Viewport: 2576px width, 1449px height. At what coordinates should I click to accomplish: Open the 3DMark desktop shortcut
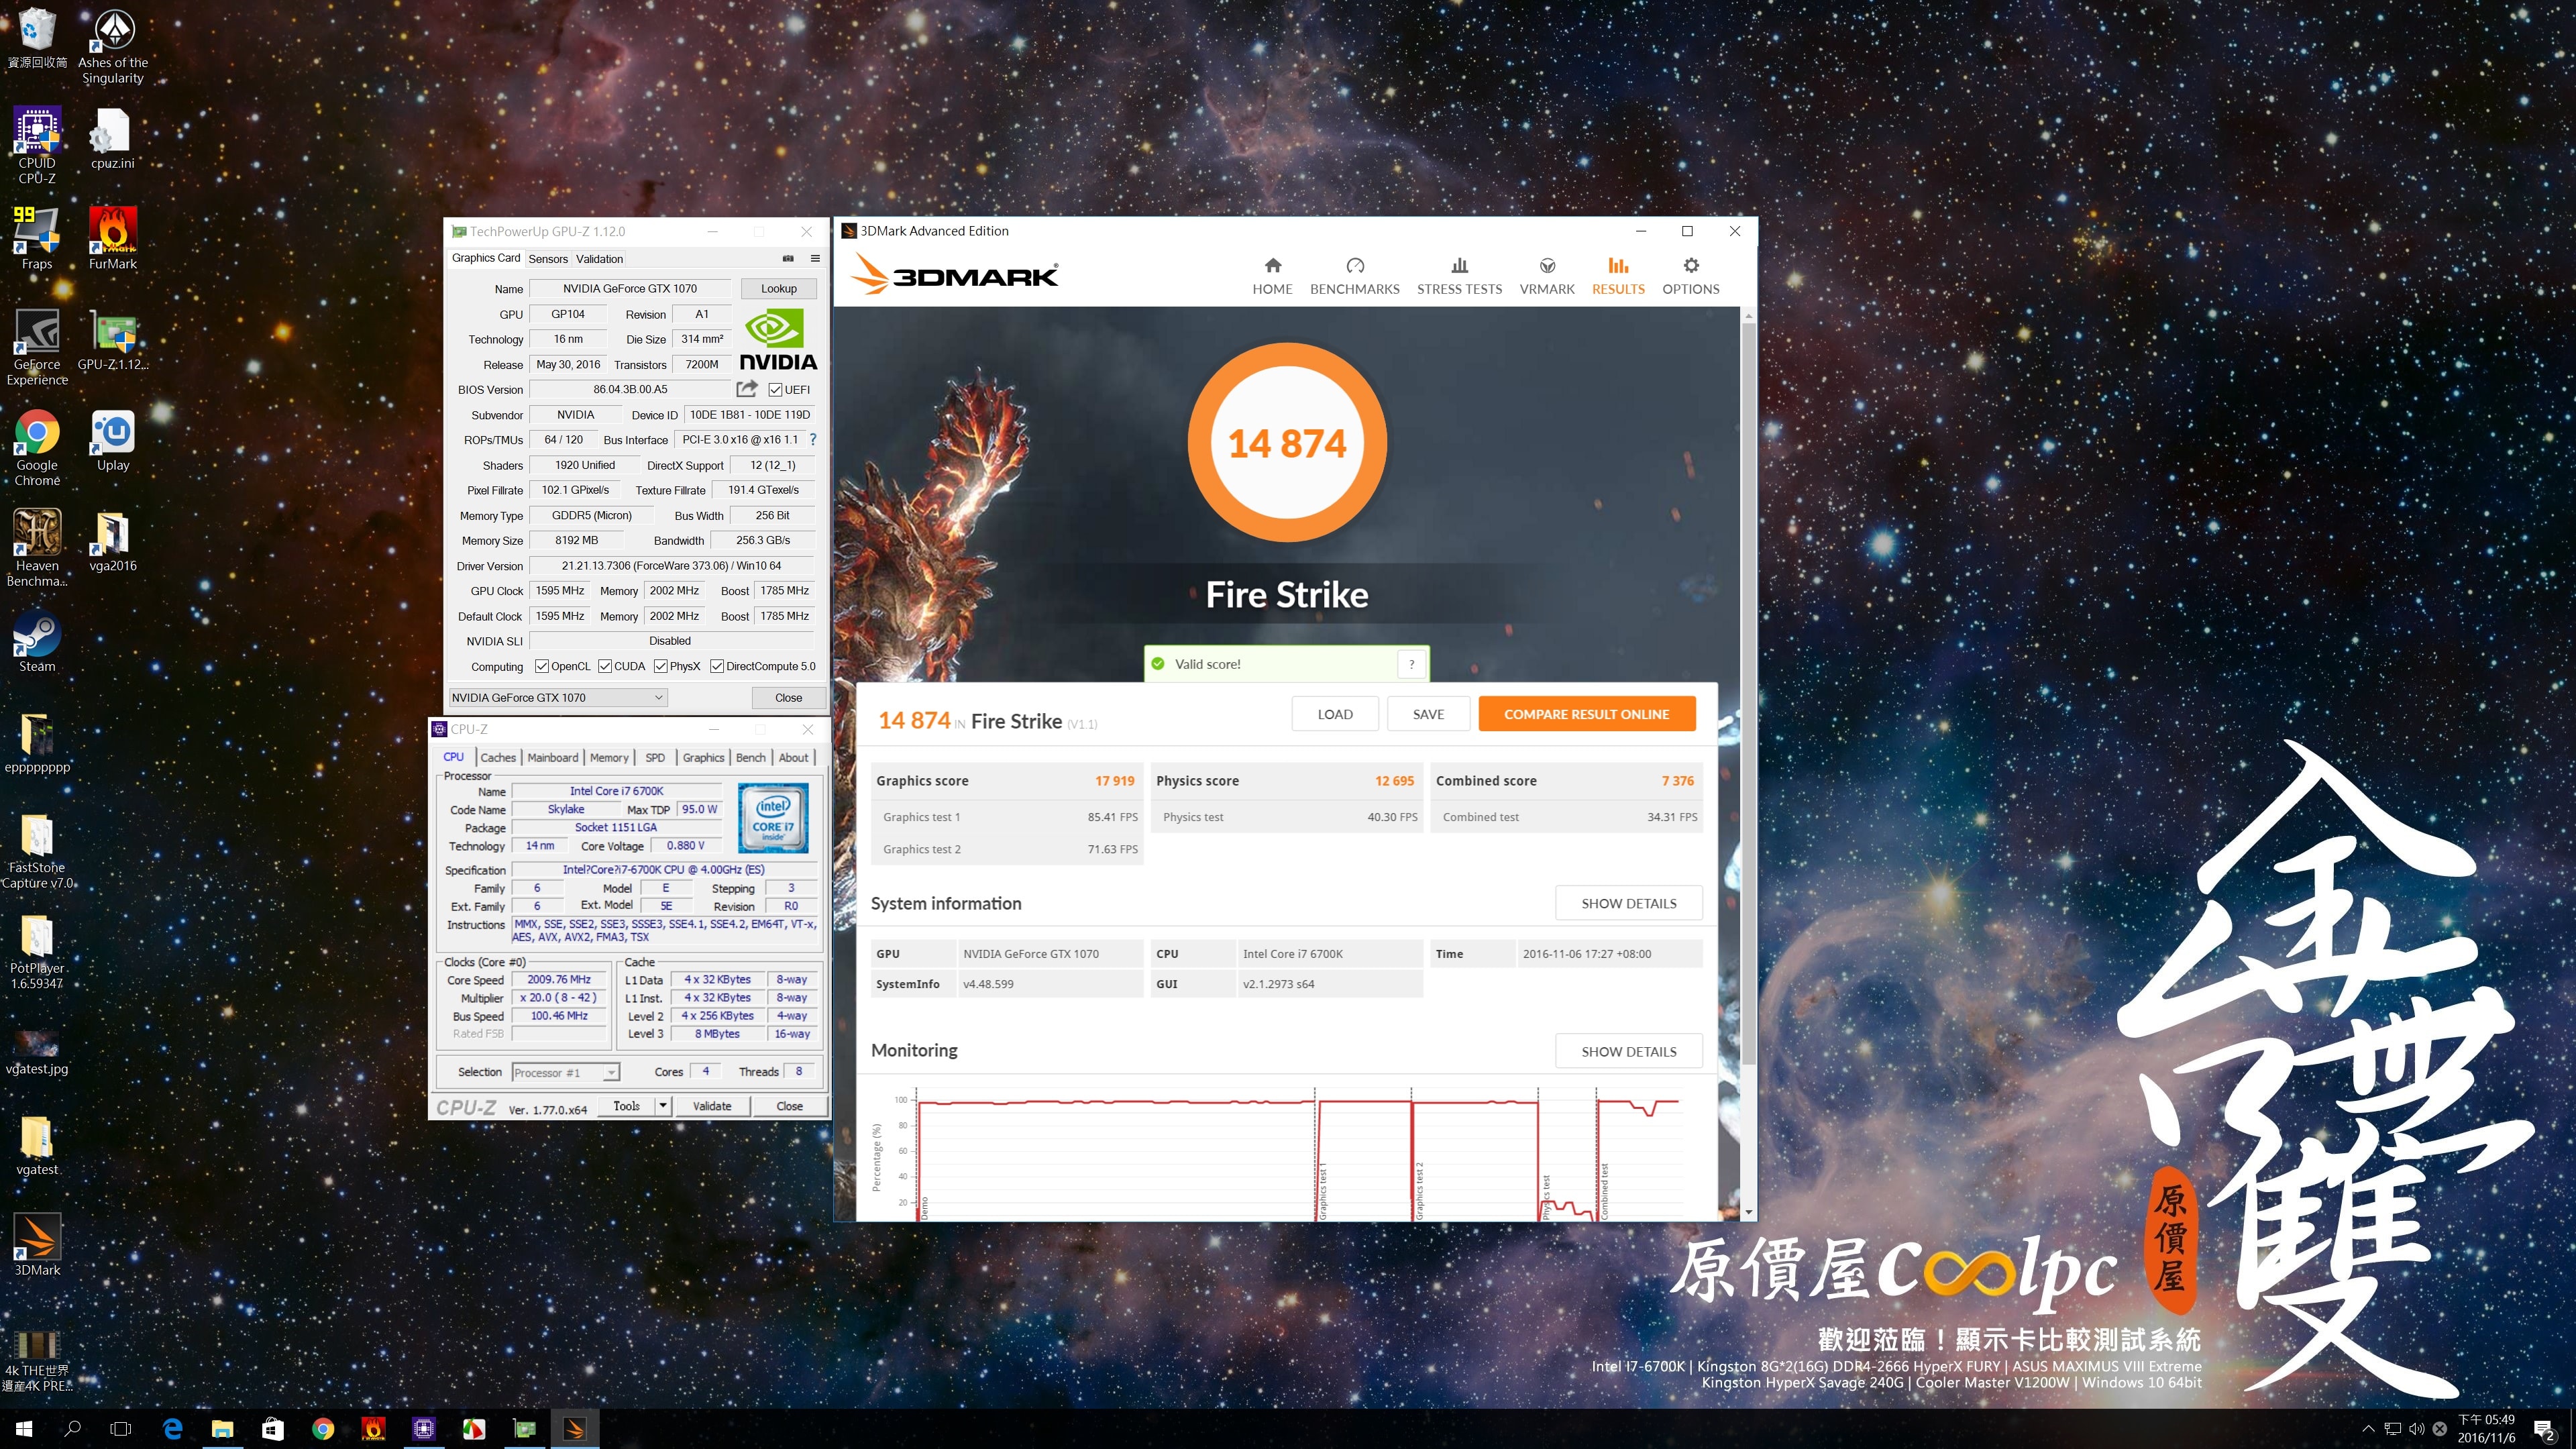coord(37,1245)
